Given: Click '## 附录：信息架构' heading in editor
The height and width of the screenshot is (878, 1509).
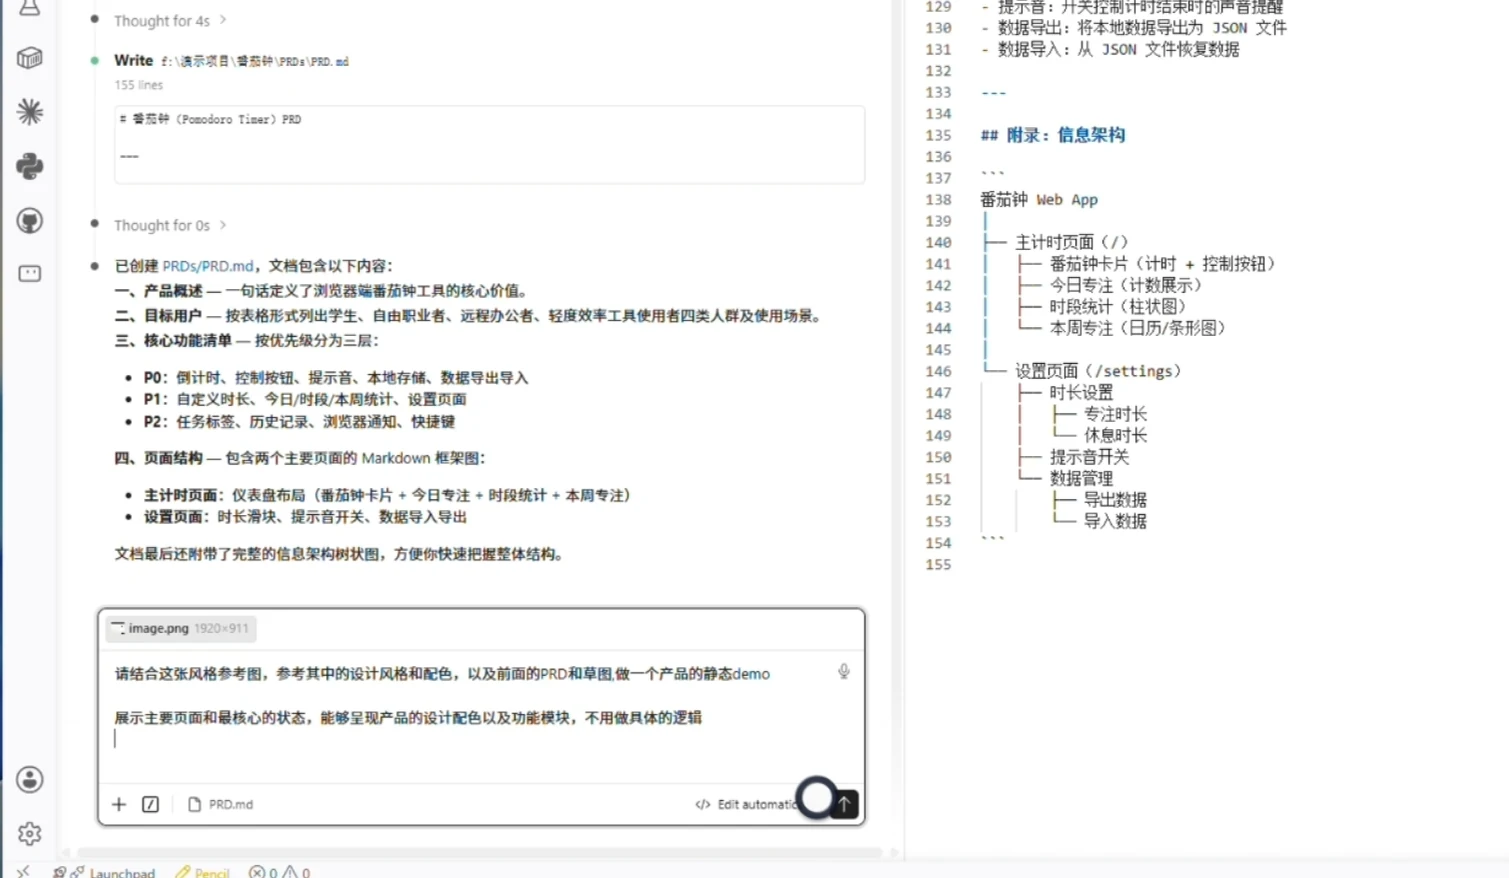Looking at the screenshot, I should point(1053,135).
